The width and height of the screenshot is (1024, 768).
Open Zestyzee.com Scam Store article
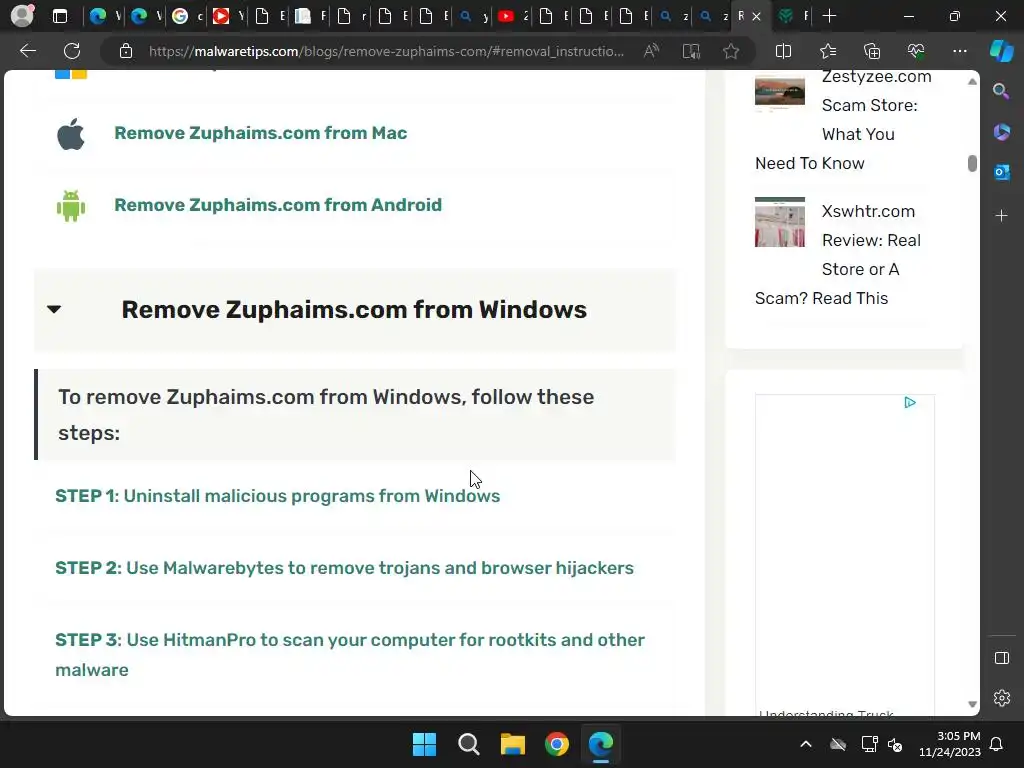[x=843, y=120]
